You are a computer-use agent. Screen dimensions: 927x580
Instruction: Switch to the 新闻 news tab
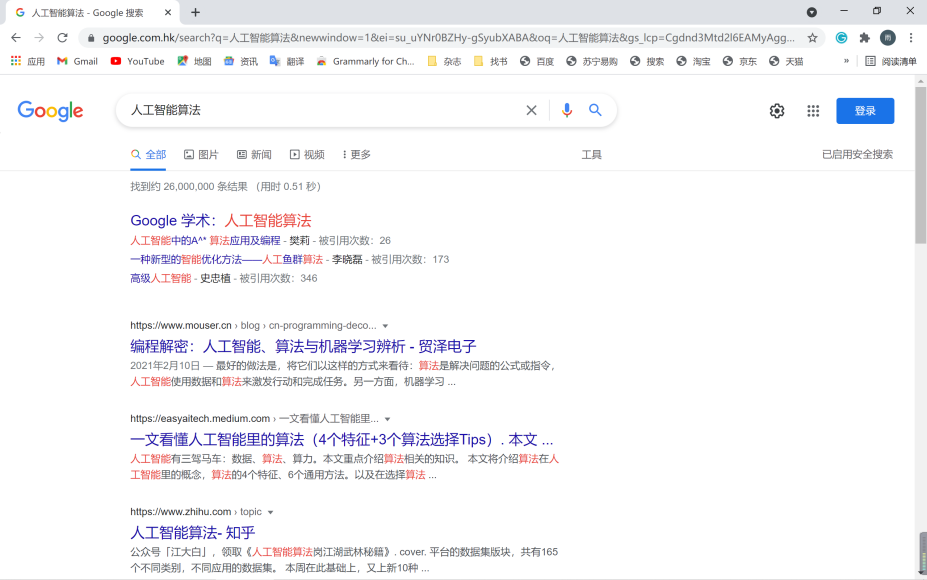coord(254,155)
